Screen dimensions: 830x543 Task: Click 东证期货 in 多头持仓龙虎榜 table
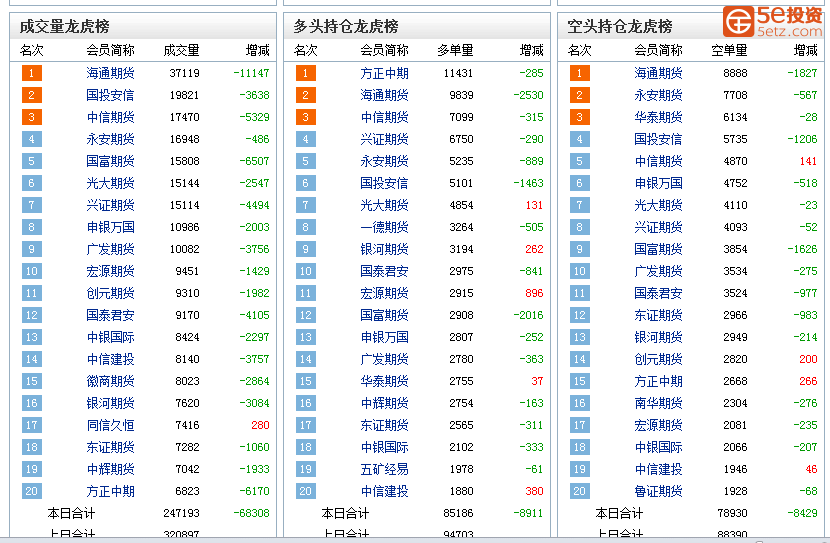click(x=384, y=425)
